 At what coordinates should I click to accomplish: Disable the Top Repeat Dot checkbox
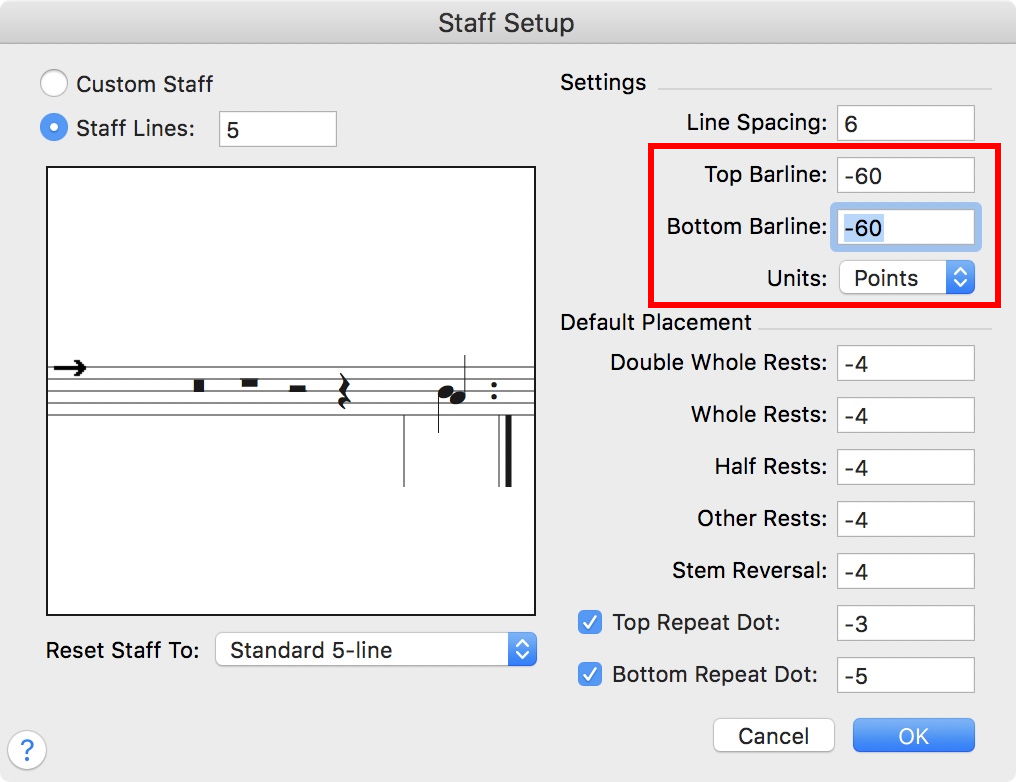pyautogui.click(x=589, y=622)
